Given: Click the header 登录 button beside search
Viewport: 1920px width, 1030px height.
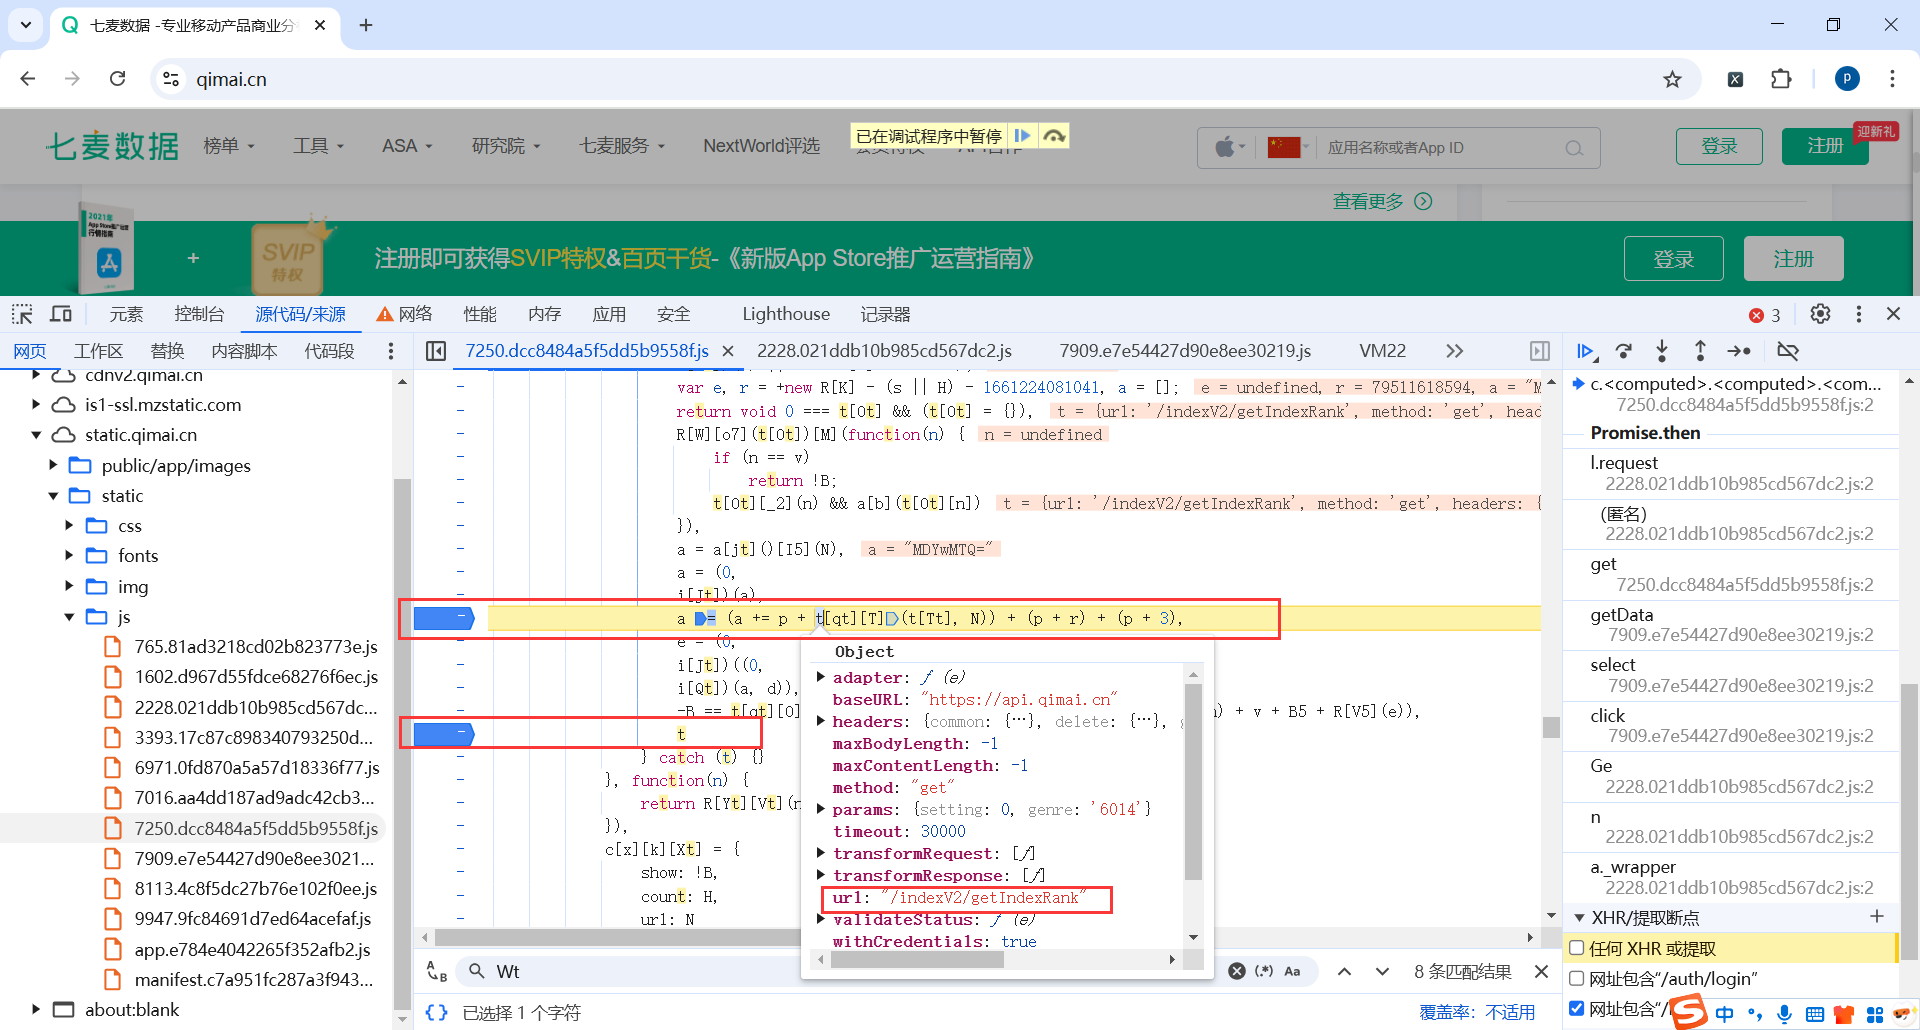Looking at the screenshot, I should pyautogui.click(x=1719, y=146).
